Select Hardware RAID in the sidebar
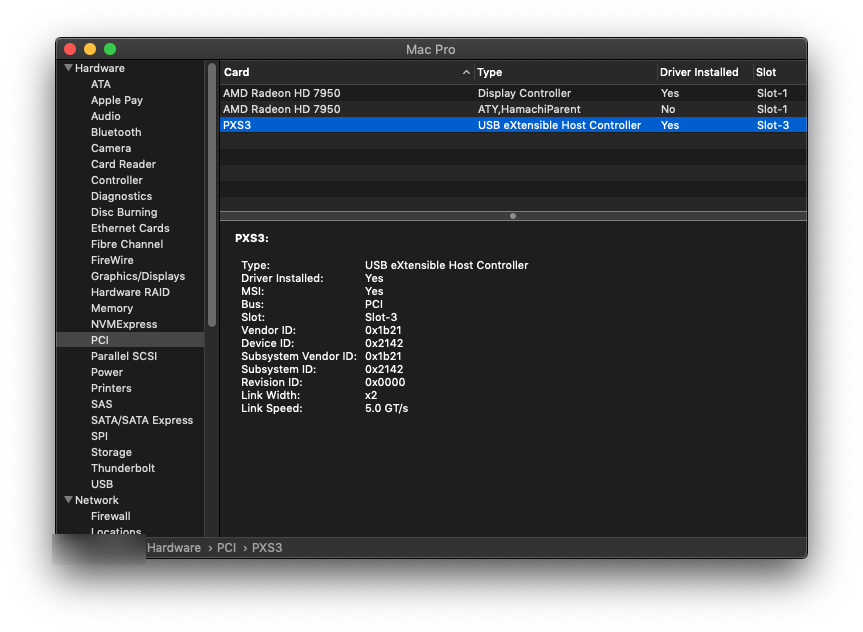 (130, 292)
